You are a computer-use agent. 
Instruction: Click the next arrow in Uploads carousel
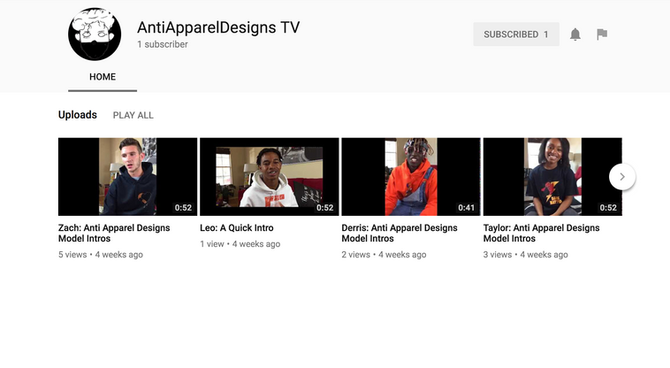pos(622,177)
